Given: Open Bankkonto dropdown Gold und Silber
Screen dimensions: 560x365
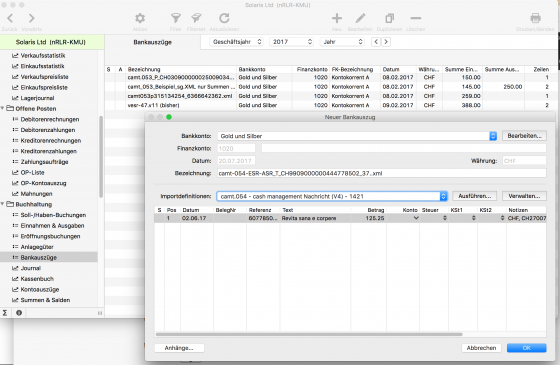Looking at the screenshot, I should [x=357, y=136].
